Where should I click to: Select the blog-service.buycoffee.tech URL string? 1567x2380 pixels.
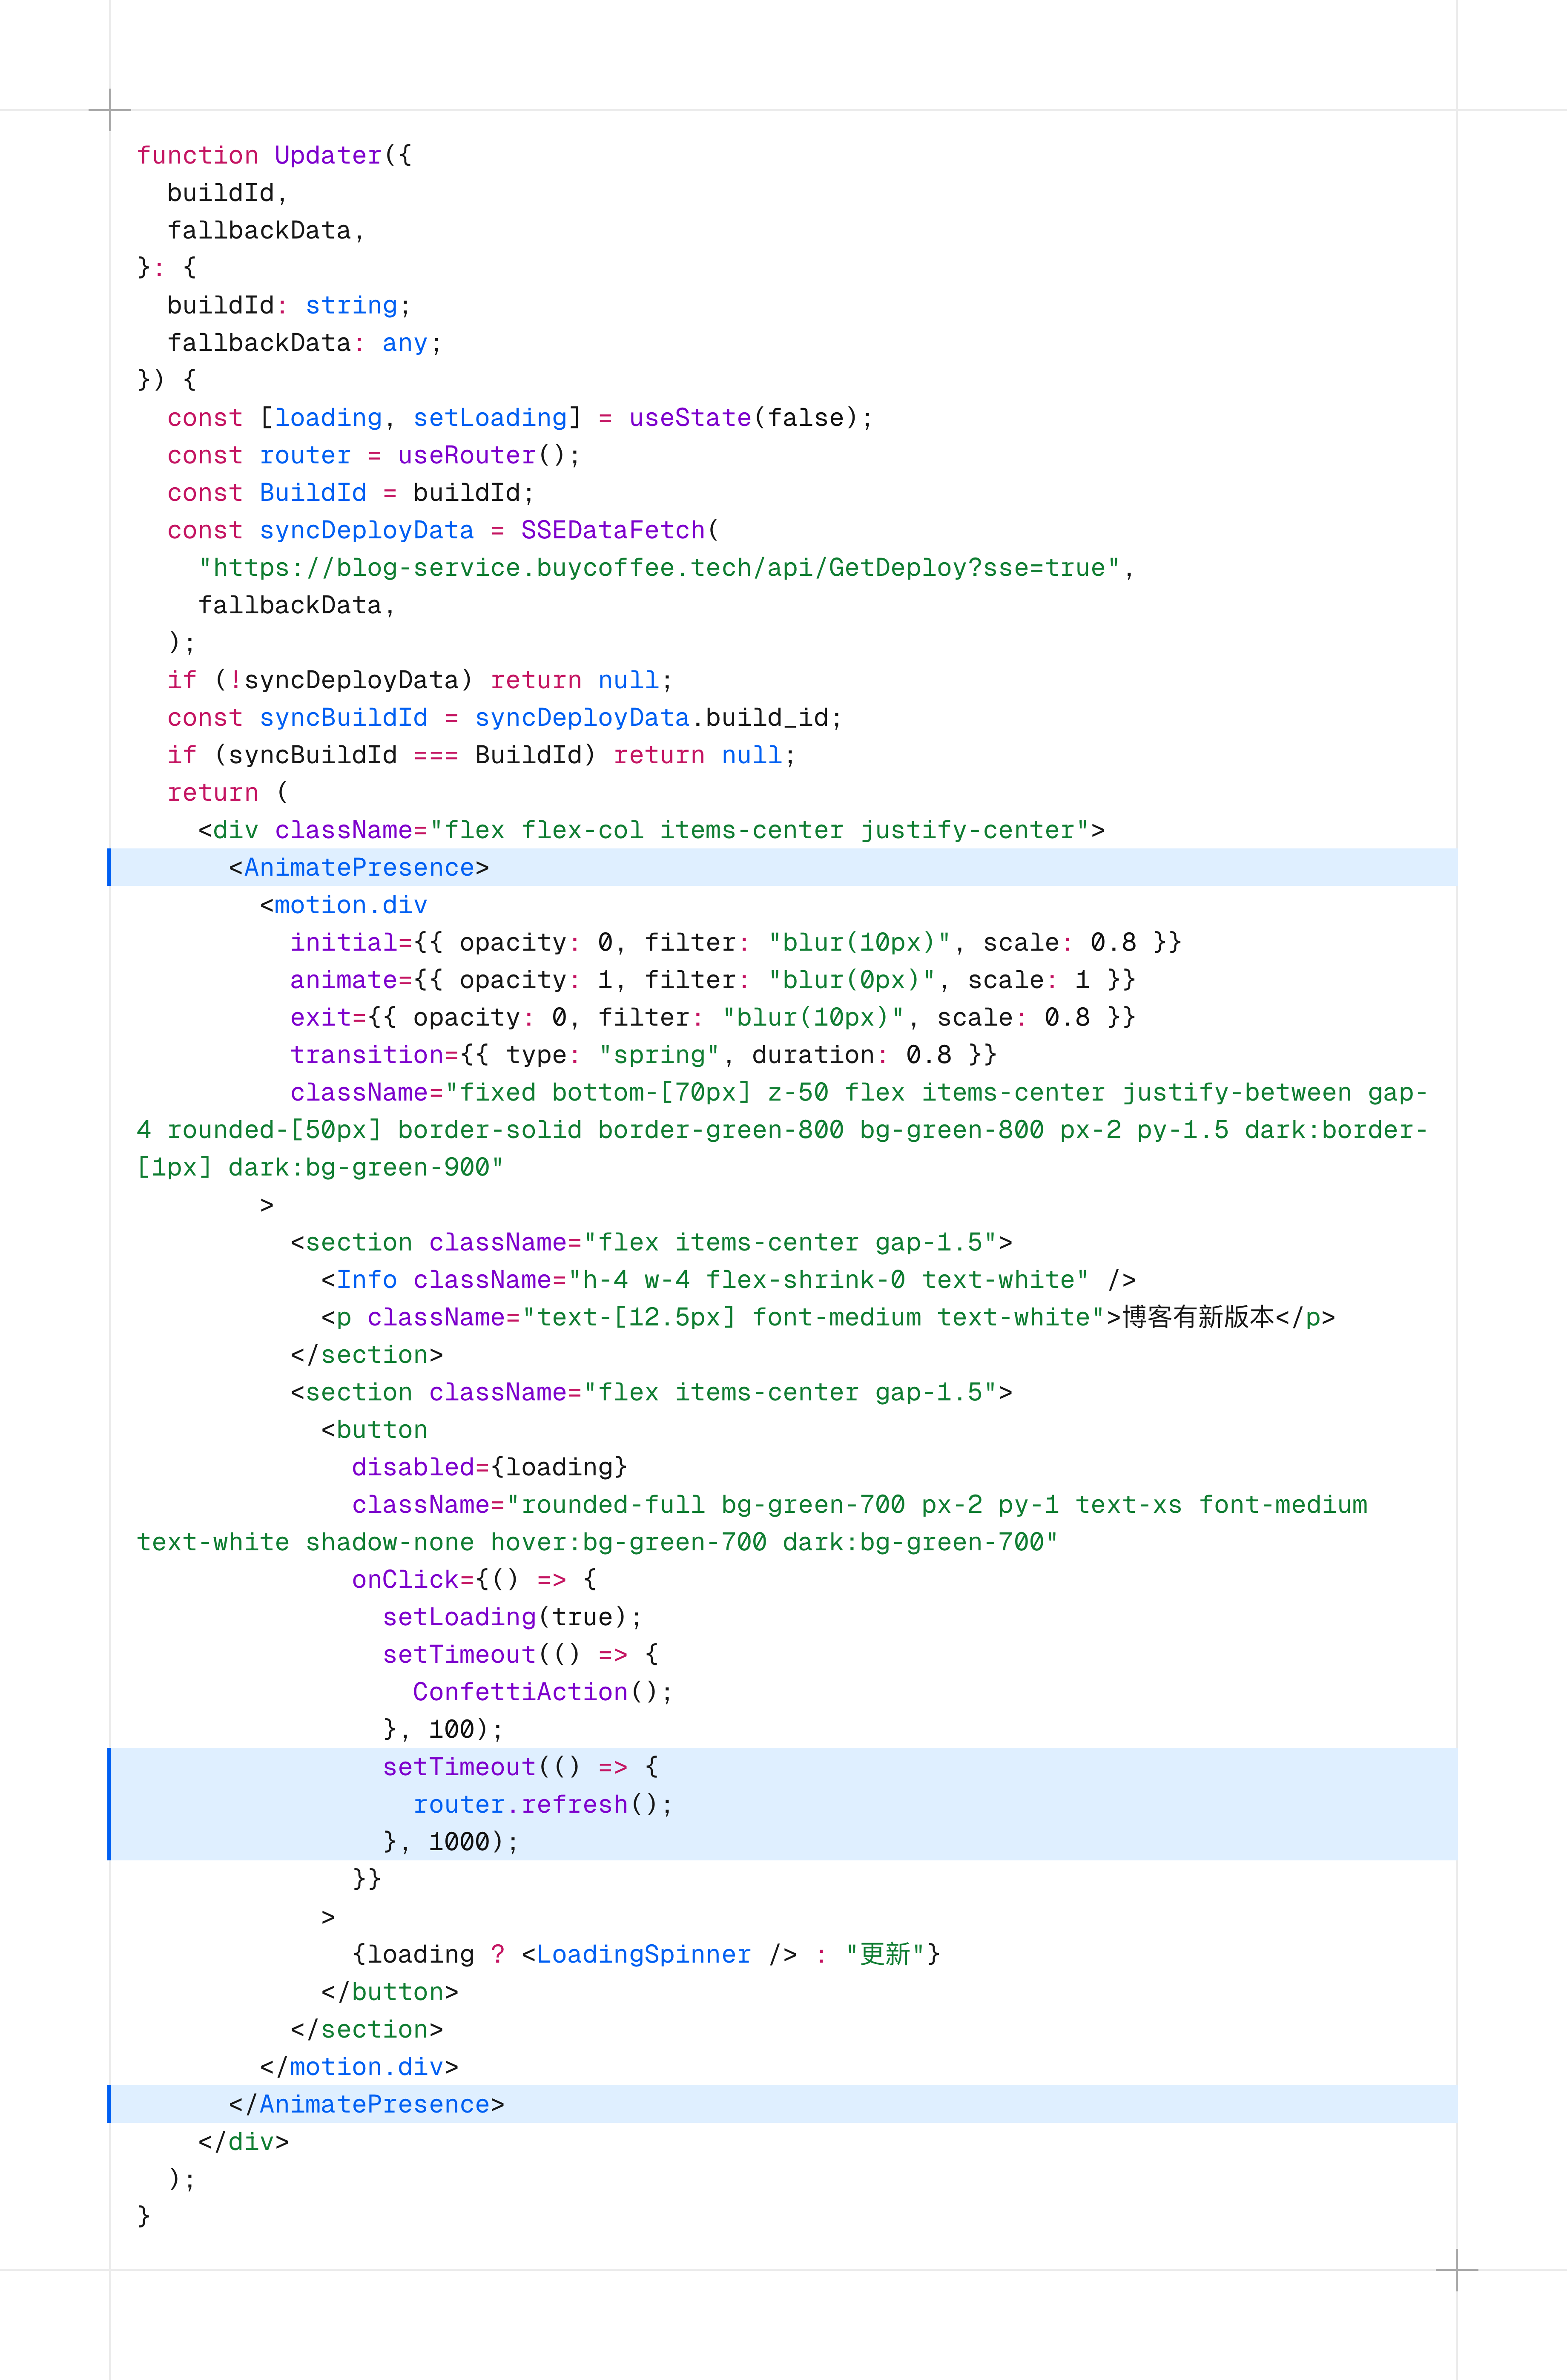[659, 568]
